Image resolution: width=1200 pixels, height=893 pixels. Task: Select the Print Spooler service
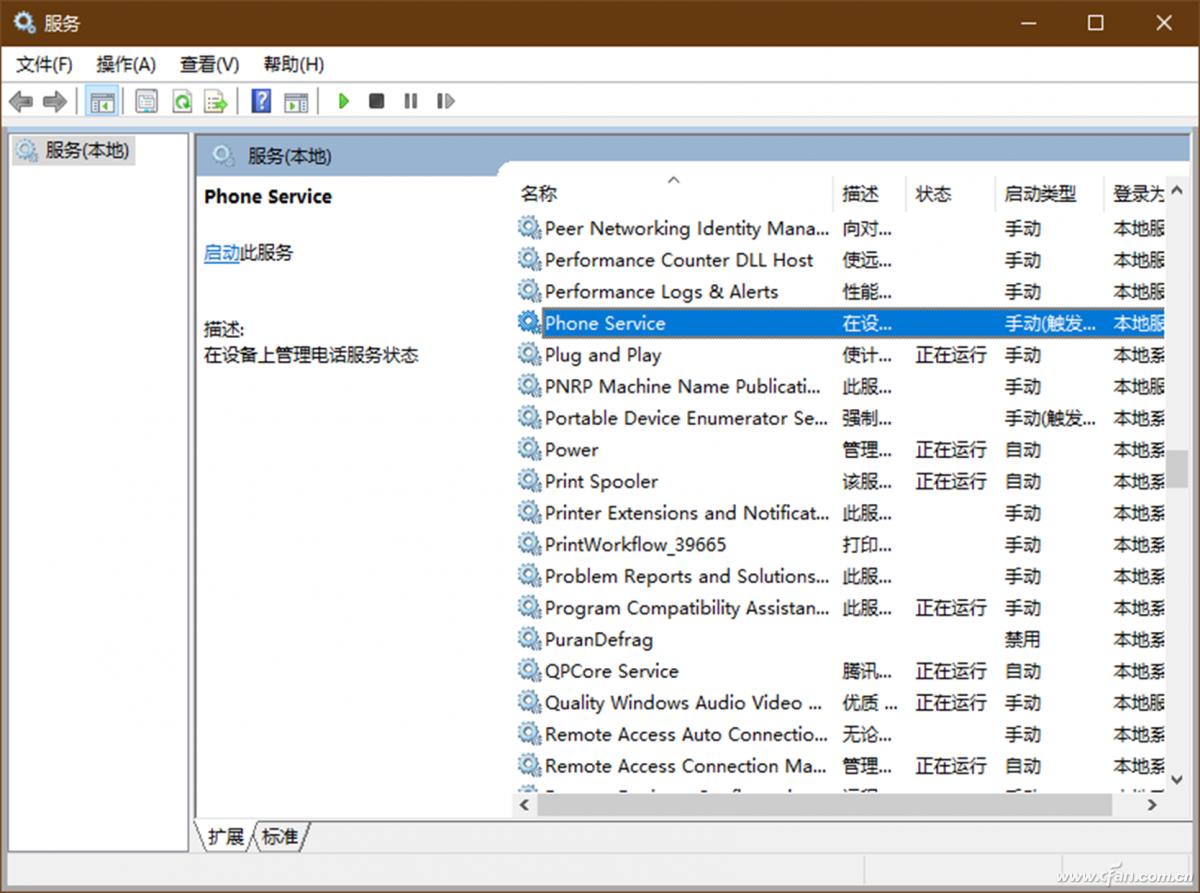coord(840,481)
